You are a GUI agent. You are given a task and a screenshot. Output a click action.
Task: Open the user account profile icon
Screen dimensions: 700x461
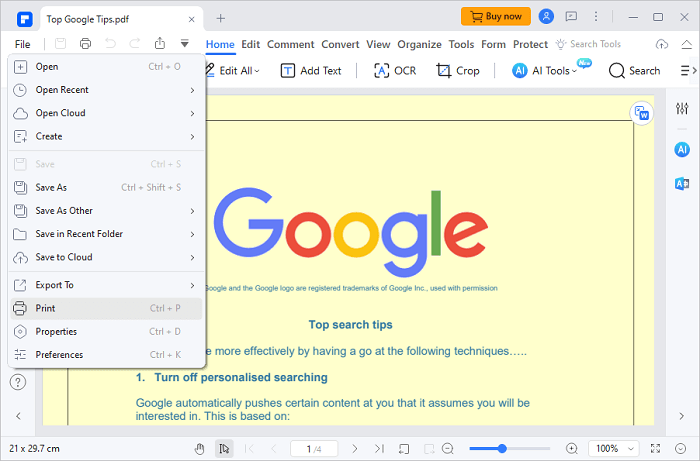[546, 17]
